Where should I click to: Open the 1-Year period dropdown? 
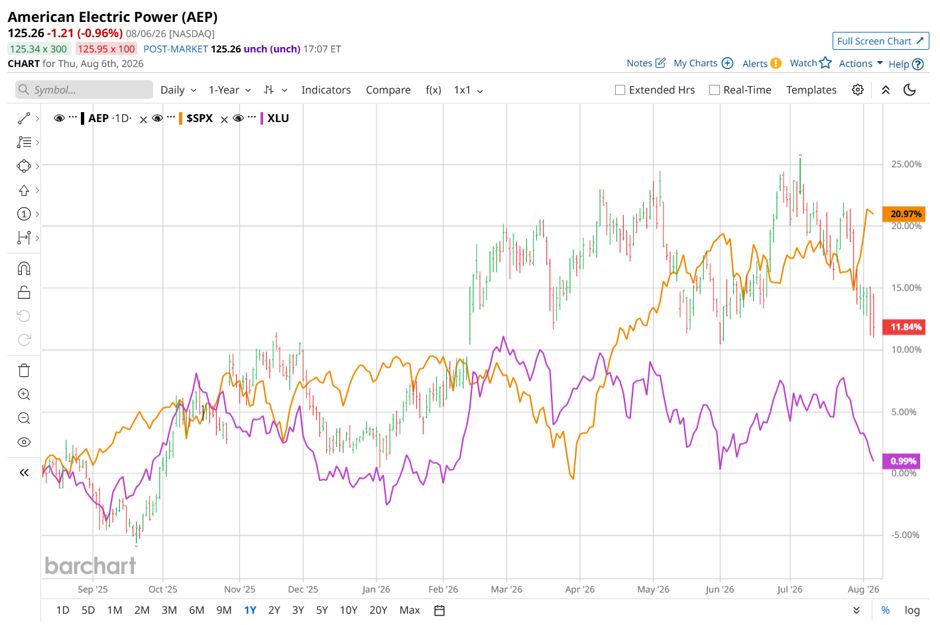230,90
